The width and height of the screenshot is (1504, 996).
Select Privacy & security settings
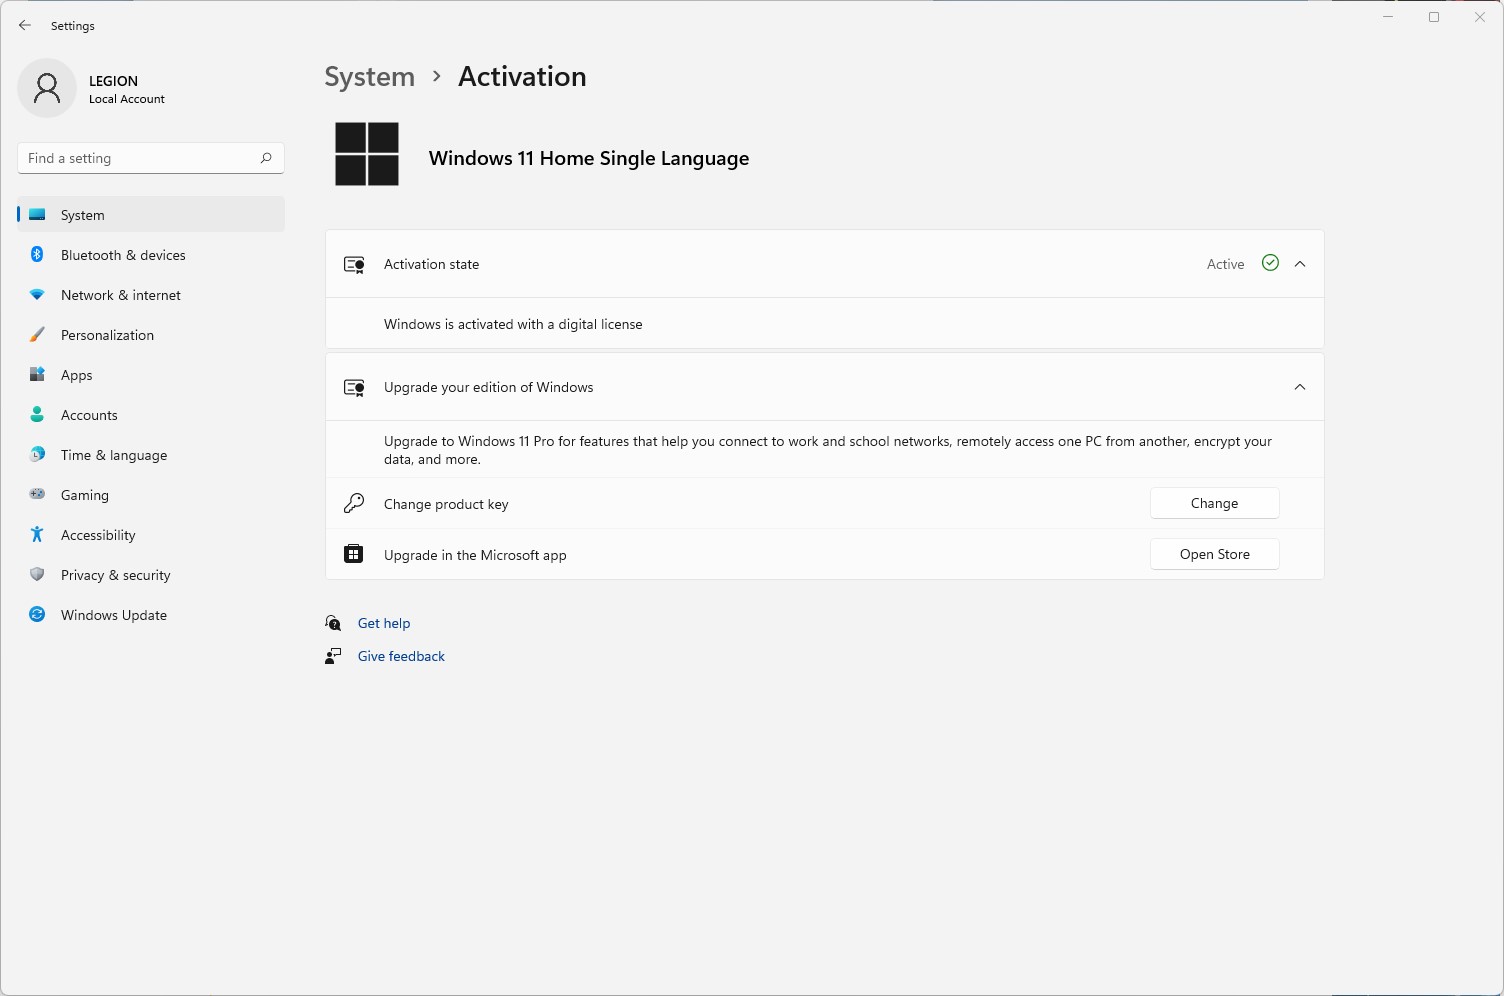click(x=115, y=575)
